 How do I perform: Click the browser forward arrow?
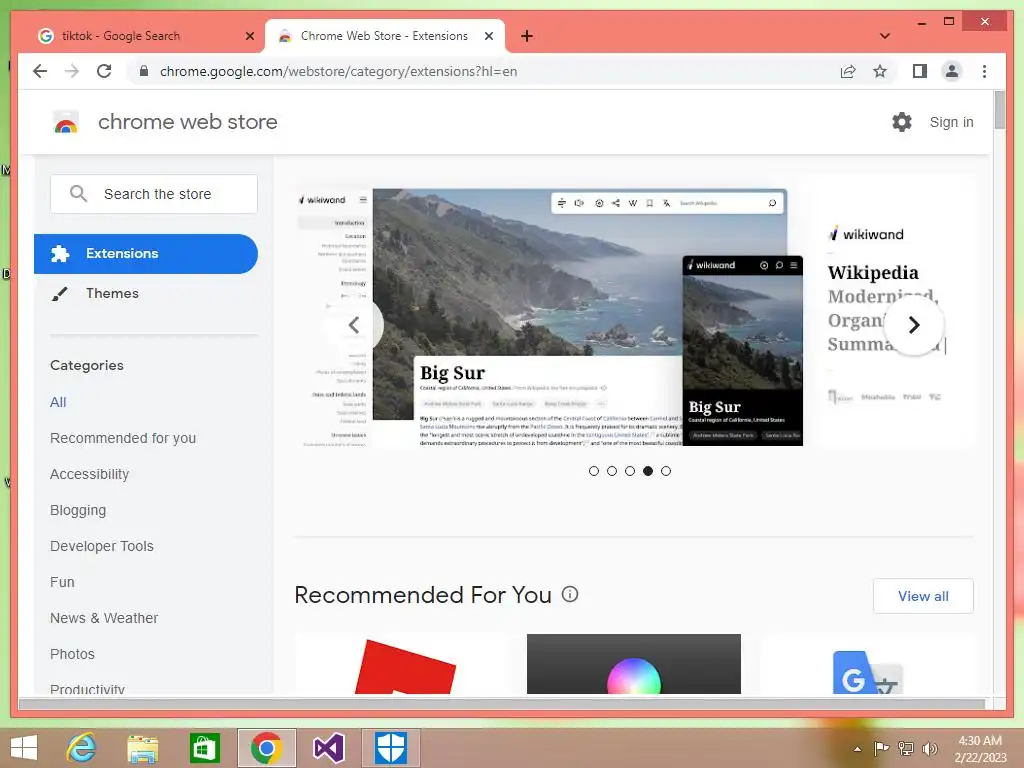tap(72, 71)
